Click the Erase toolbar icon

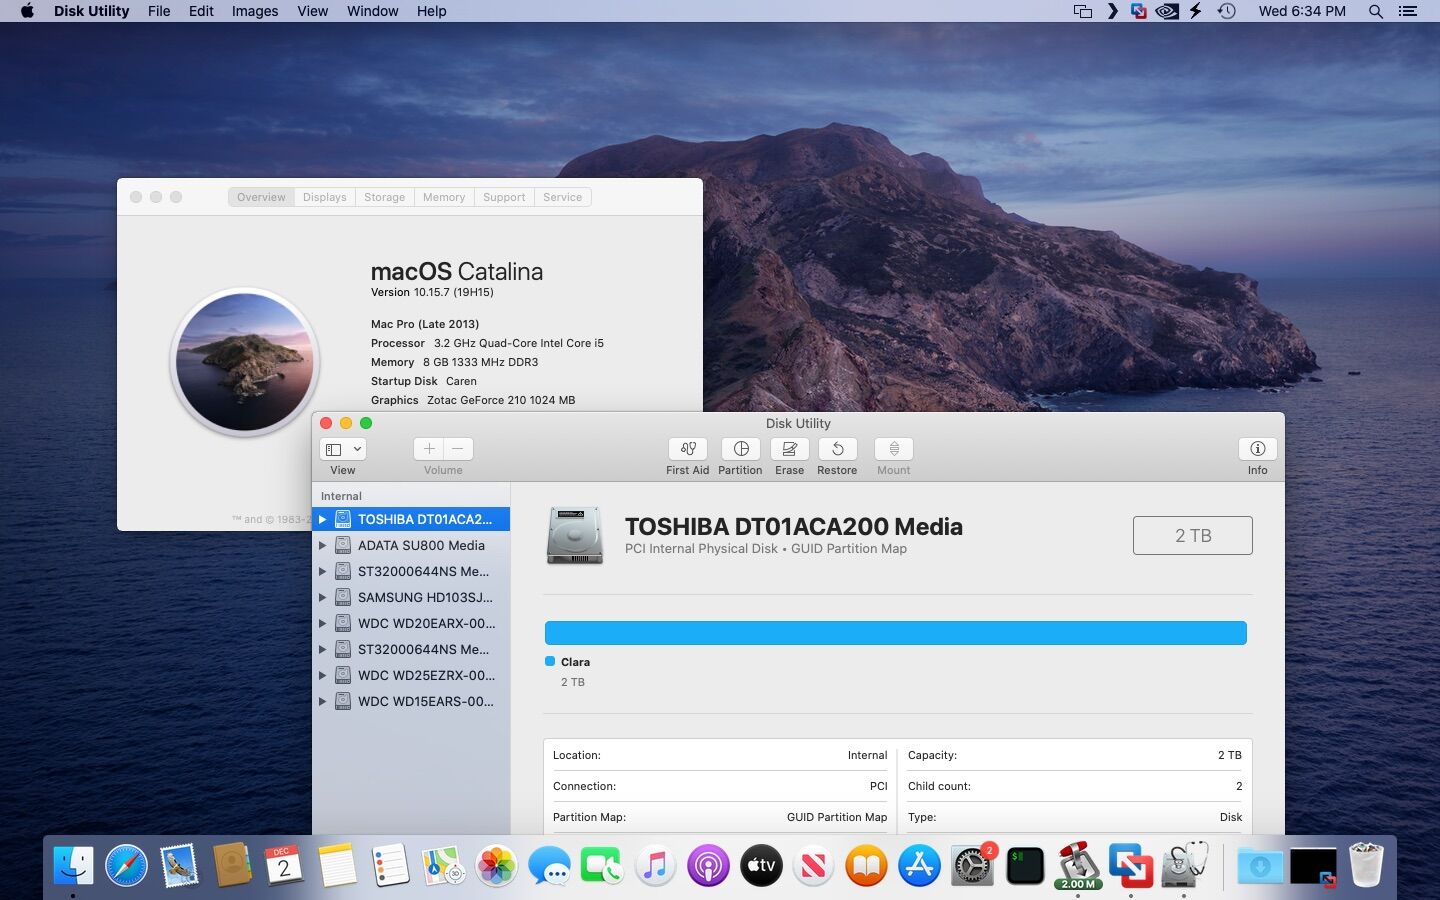pos(789,449)
